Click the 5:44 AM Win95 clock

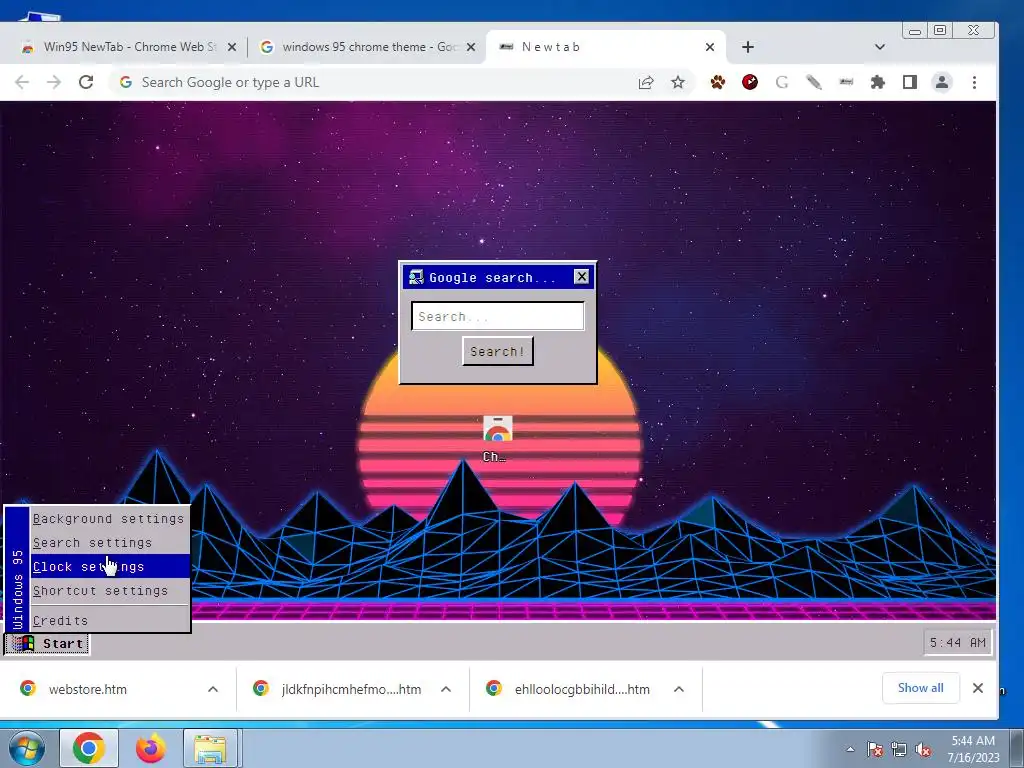coord(957,643)
